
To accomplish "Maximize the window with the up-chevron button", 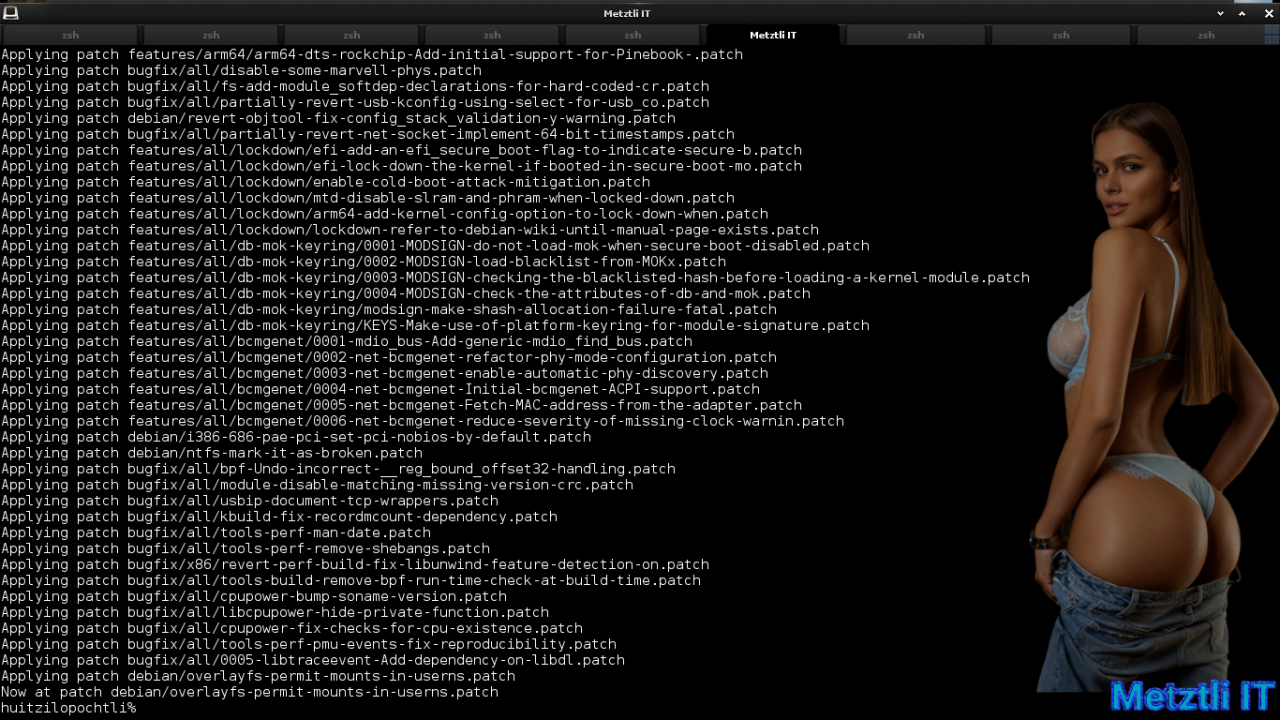I will pos(1242,13).
